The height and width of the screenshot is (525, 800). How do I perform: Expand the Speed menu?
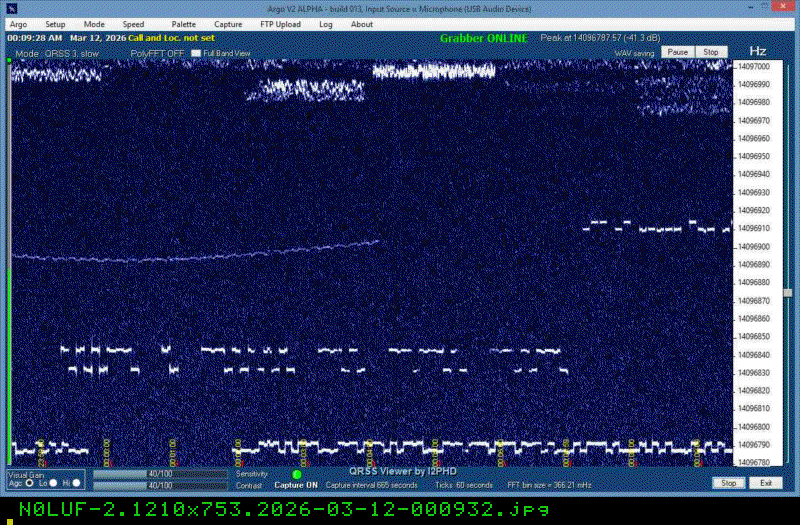(133, 24)
